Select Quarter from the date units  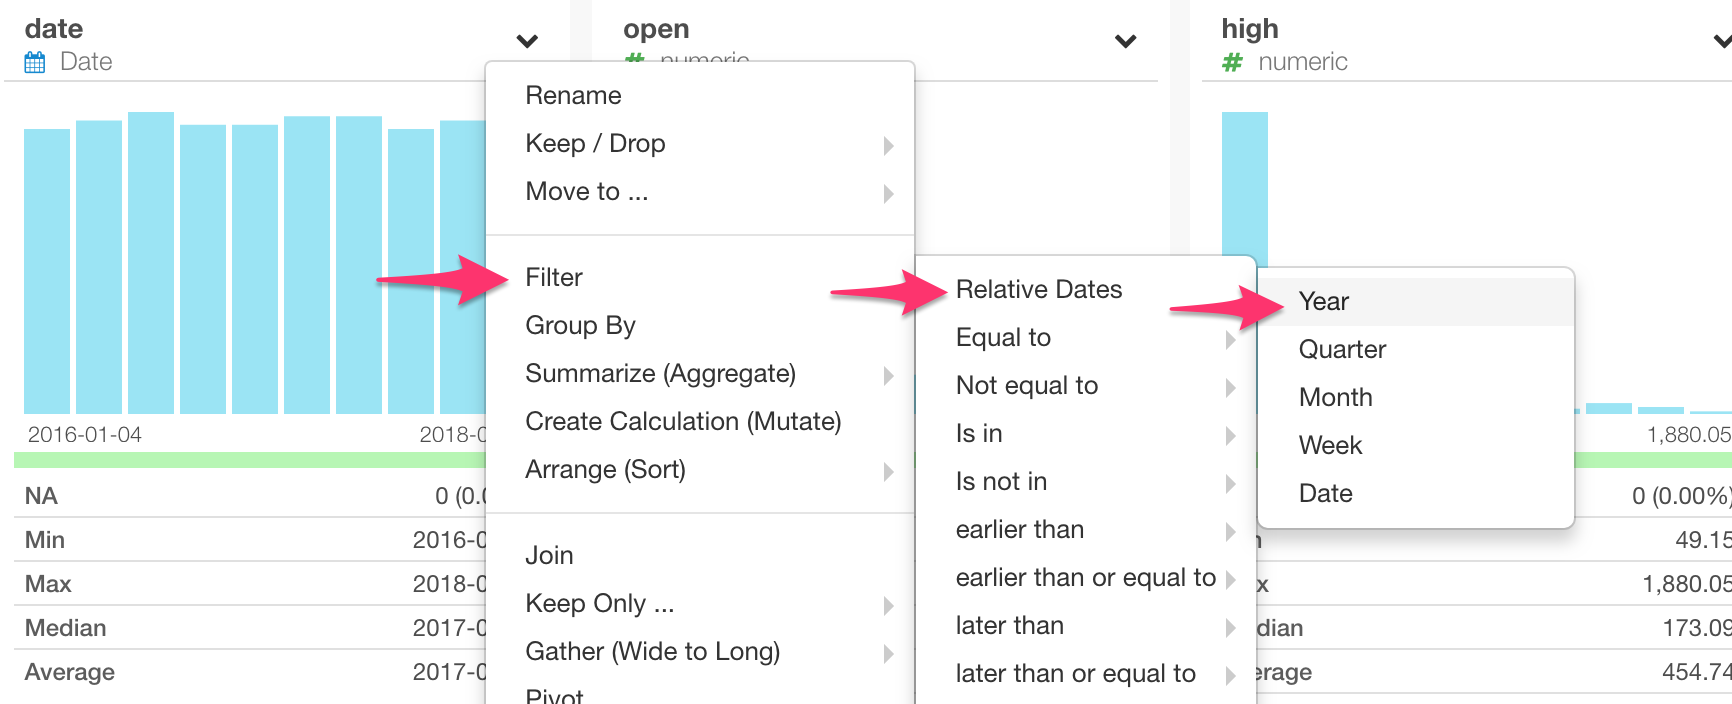click(1342, 349)
